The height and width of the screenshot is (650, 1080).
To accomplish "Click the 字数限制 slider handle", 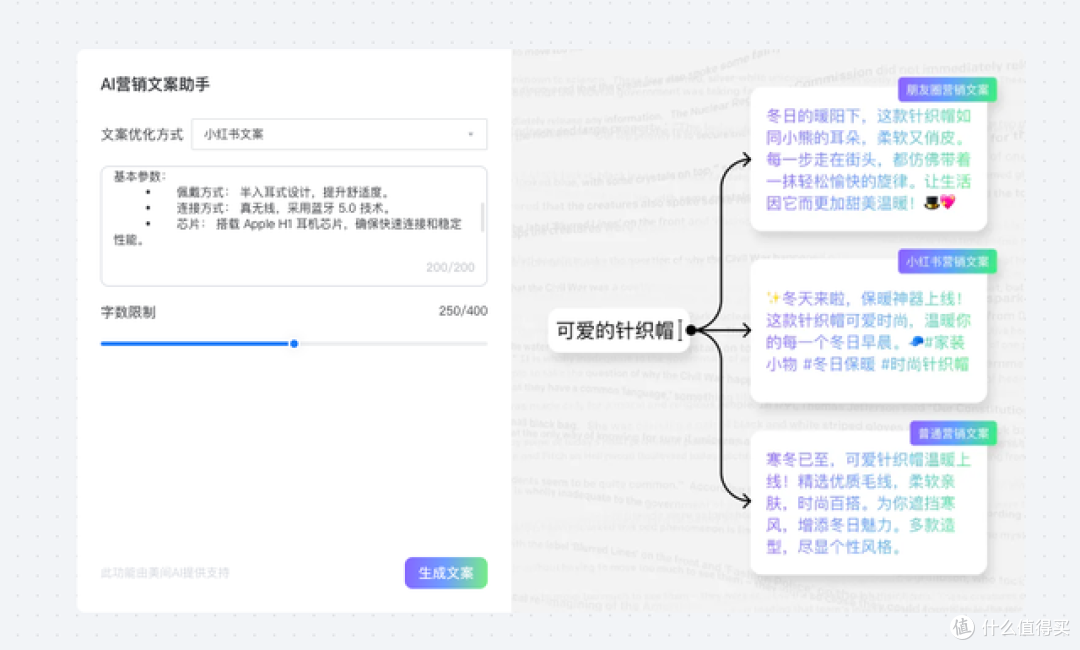I will [294, 344].
